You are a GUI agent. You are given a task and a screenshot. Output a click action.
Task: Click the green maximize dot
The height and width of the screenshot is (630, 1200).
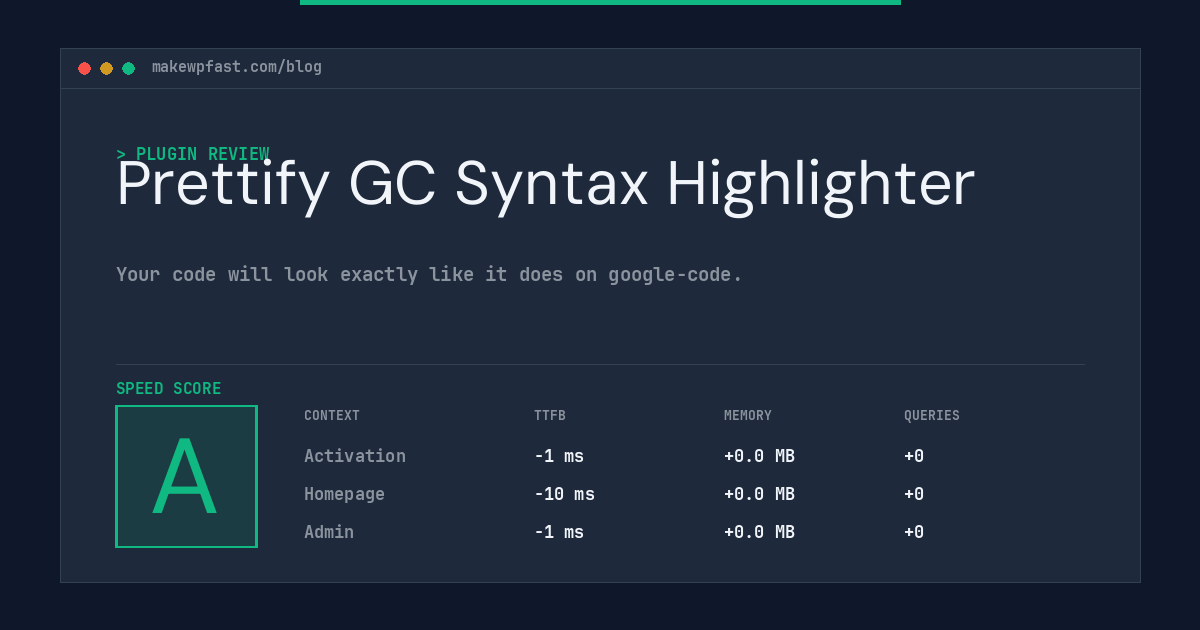(x=128, y=68)
